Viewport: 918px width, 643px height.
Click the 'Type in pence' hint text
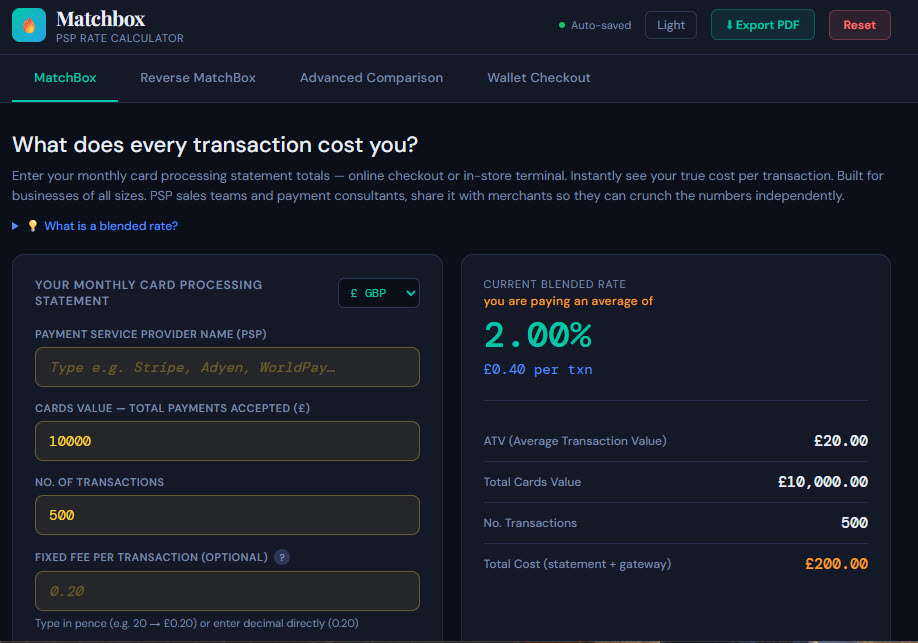pos(197,623)
